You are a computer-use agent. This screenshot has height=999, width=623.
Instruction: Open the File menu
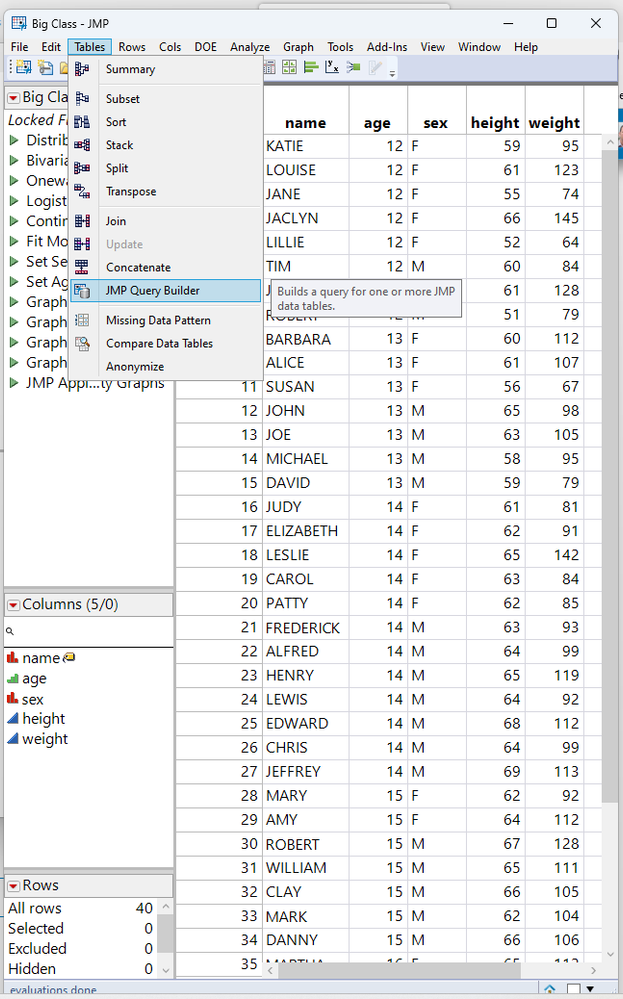coord(20,47)
